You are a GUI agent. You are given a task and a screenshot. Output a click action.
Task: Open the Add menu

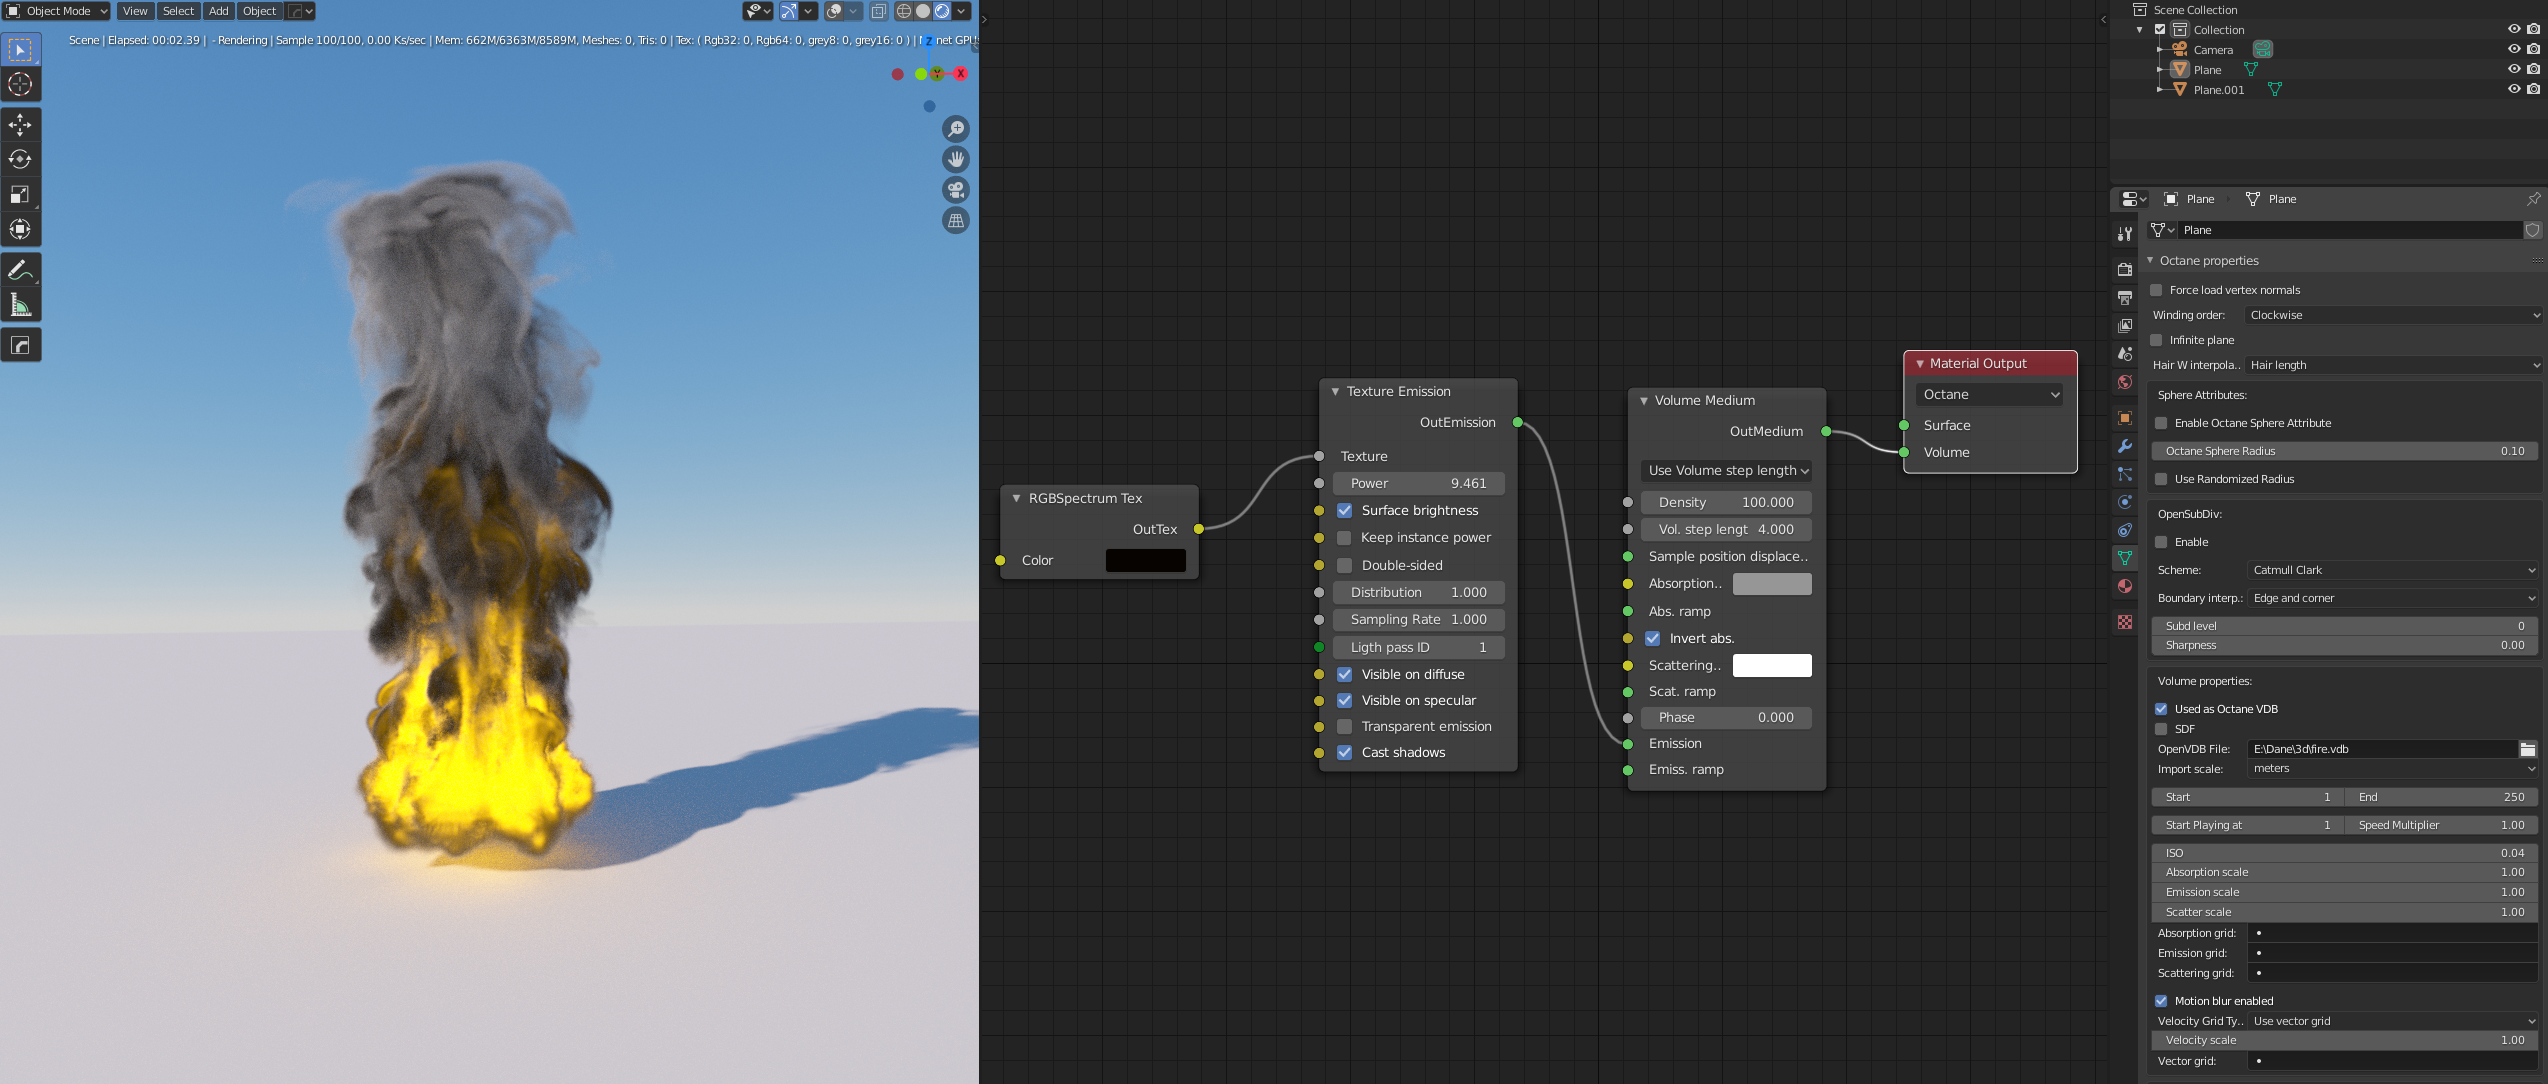(218, 11)
